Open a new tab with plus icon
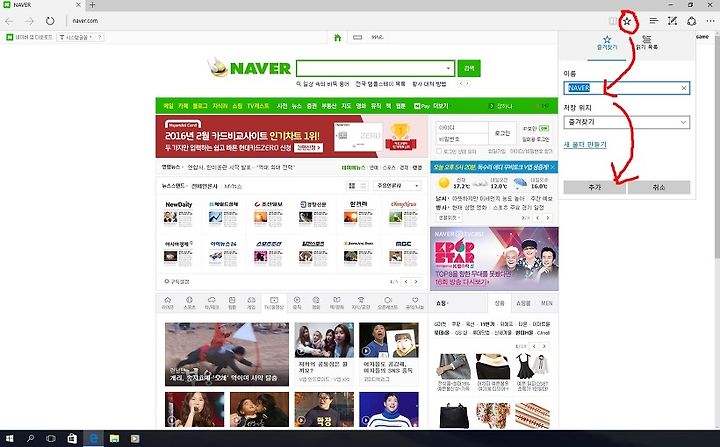720x447 pixels. 92,5
